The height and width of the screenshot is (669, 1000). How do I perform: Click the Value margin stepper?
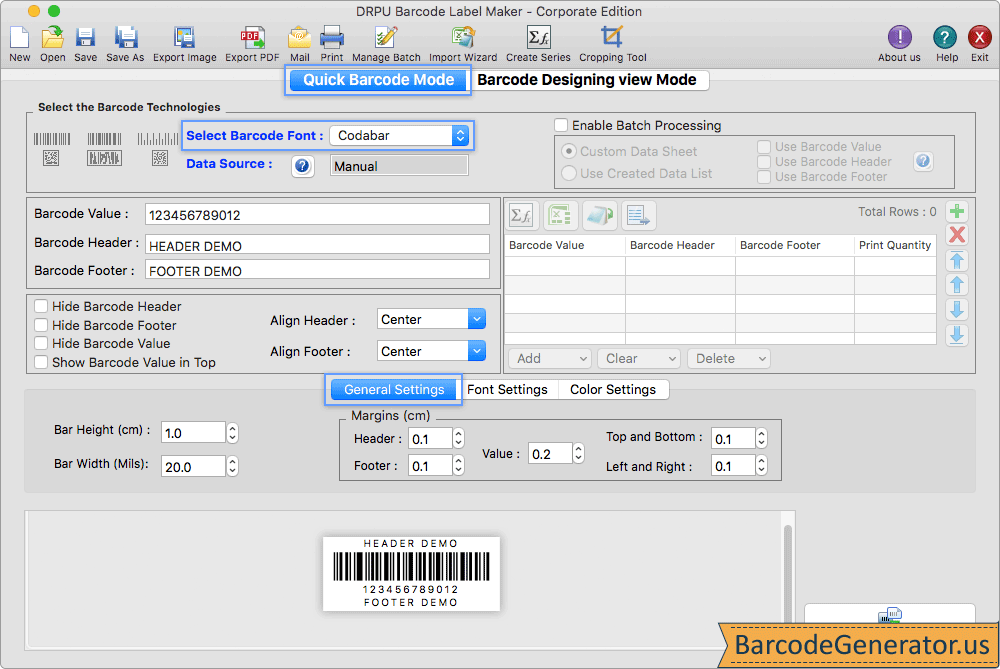click(x=578, y=453)
